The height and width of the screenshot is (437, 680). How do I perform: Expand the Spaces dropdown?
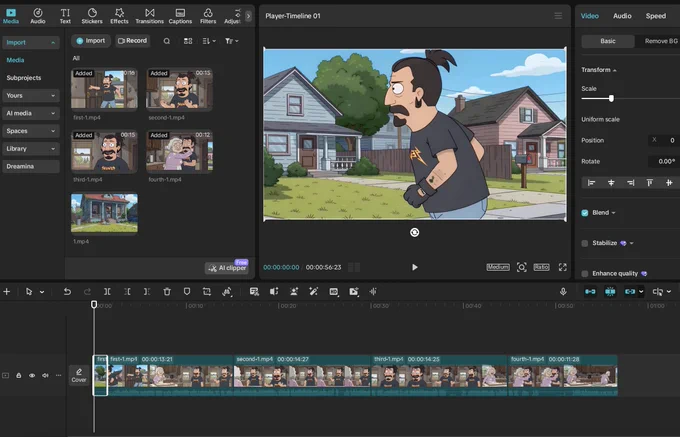click(30, 131)
